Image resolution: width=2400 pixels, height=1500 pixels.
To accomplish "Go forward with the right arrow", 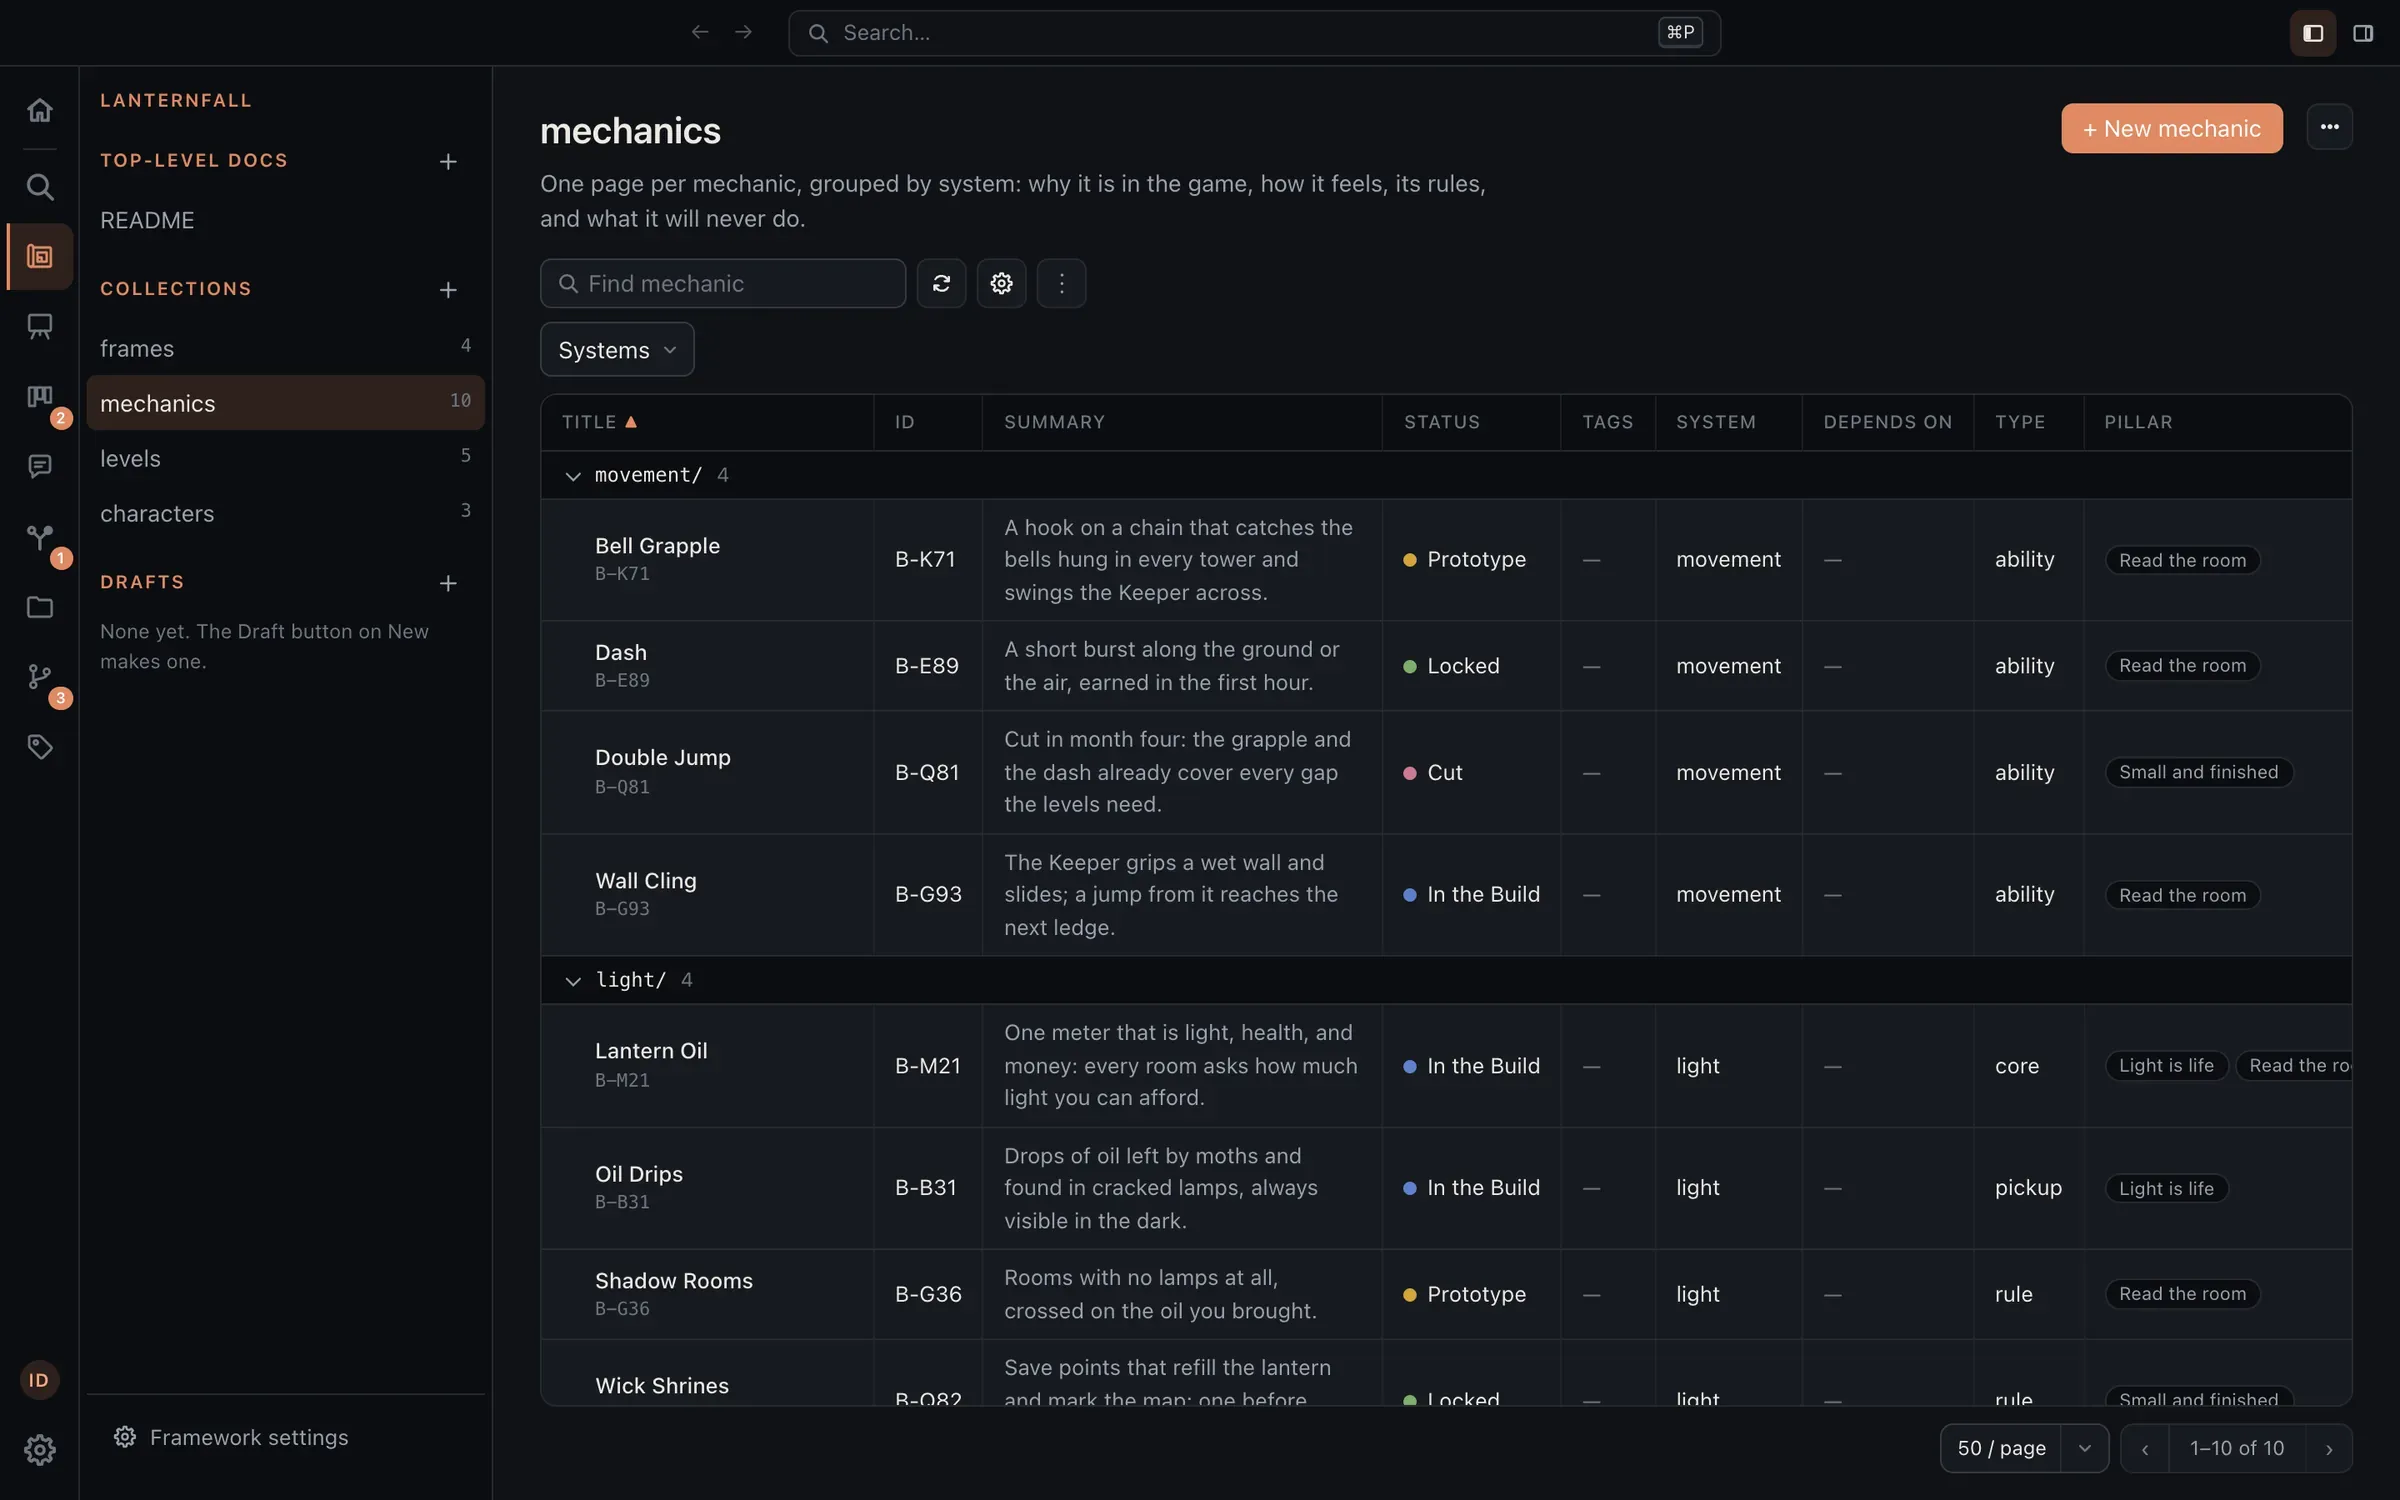I will click(x=743, y=33).
